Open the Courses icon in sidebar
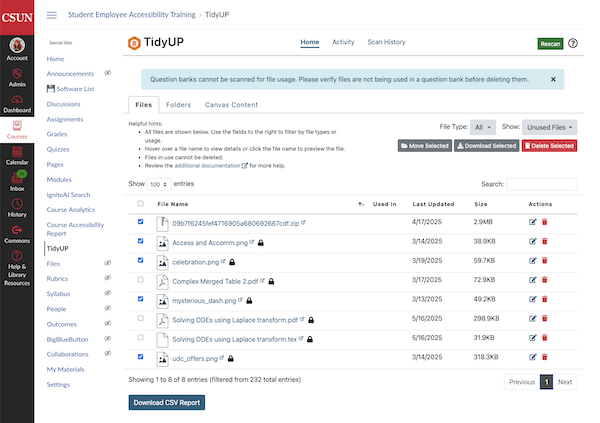 [17, 126]
